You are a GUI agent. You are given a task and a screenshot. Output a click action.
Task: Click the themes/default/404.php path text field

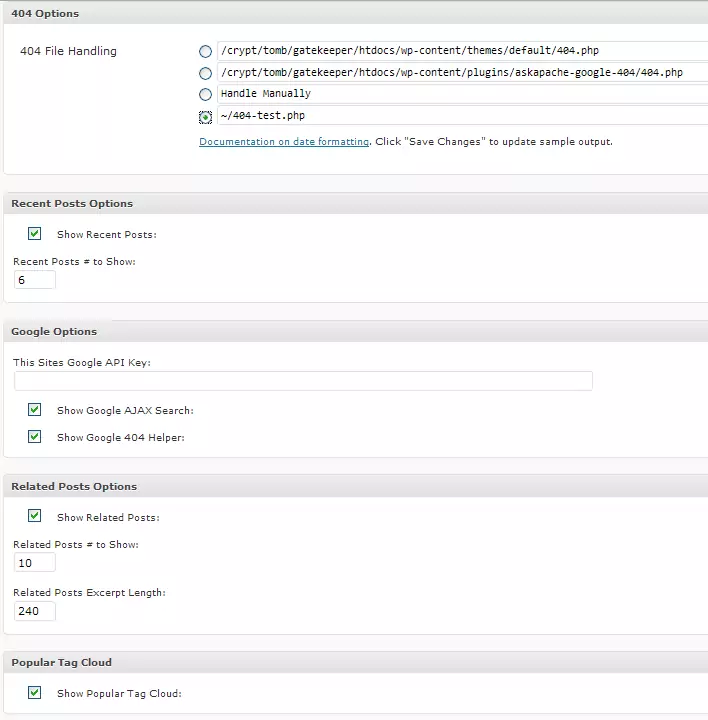pyautogui.click(x=460, y=50)
